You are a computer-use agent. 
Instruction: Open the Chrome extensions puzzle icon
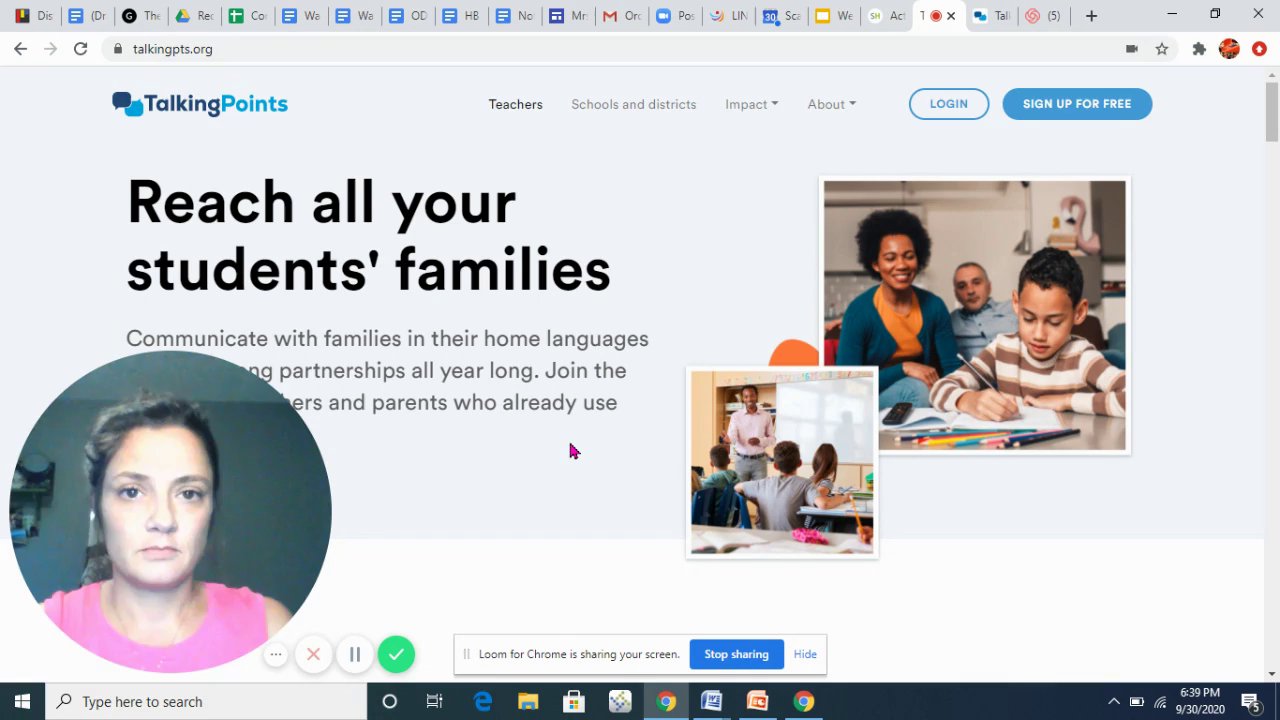click(x=1199, y=48)
